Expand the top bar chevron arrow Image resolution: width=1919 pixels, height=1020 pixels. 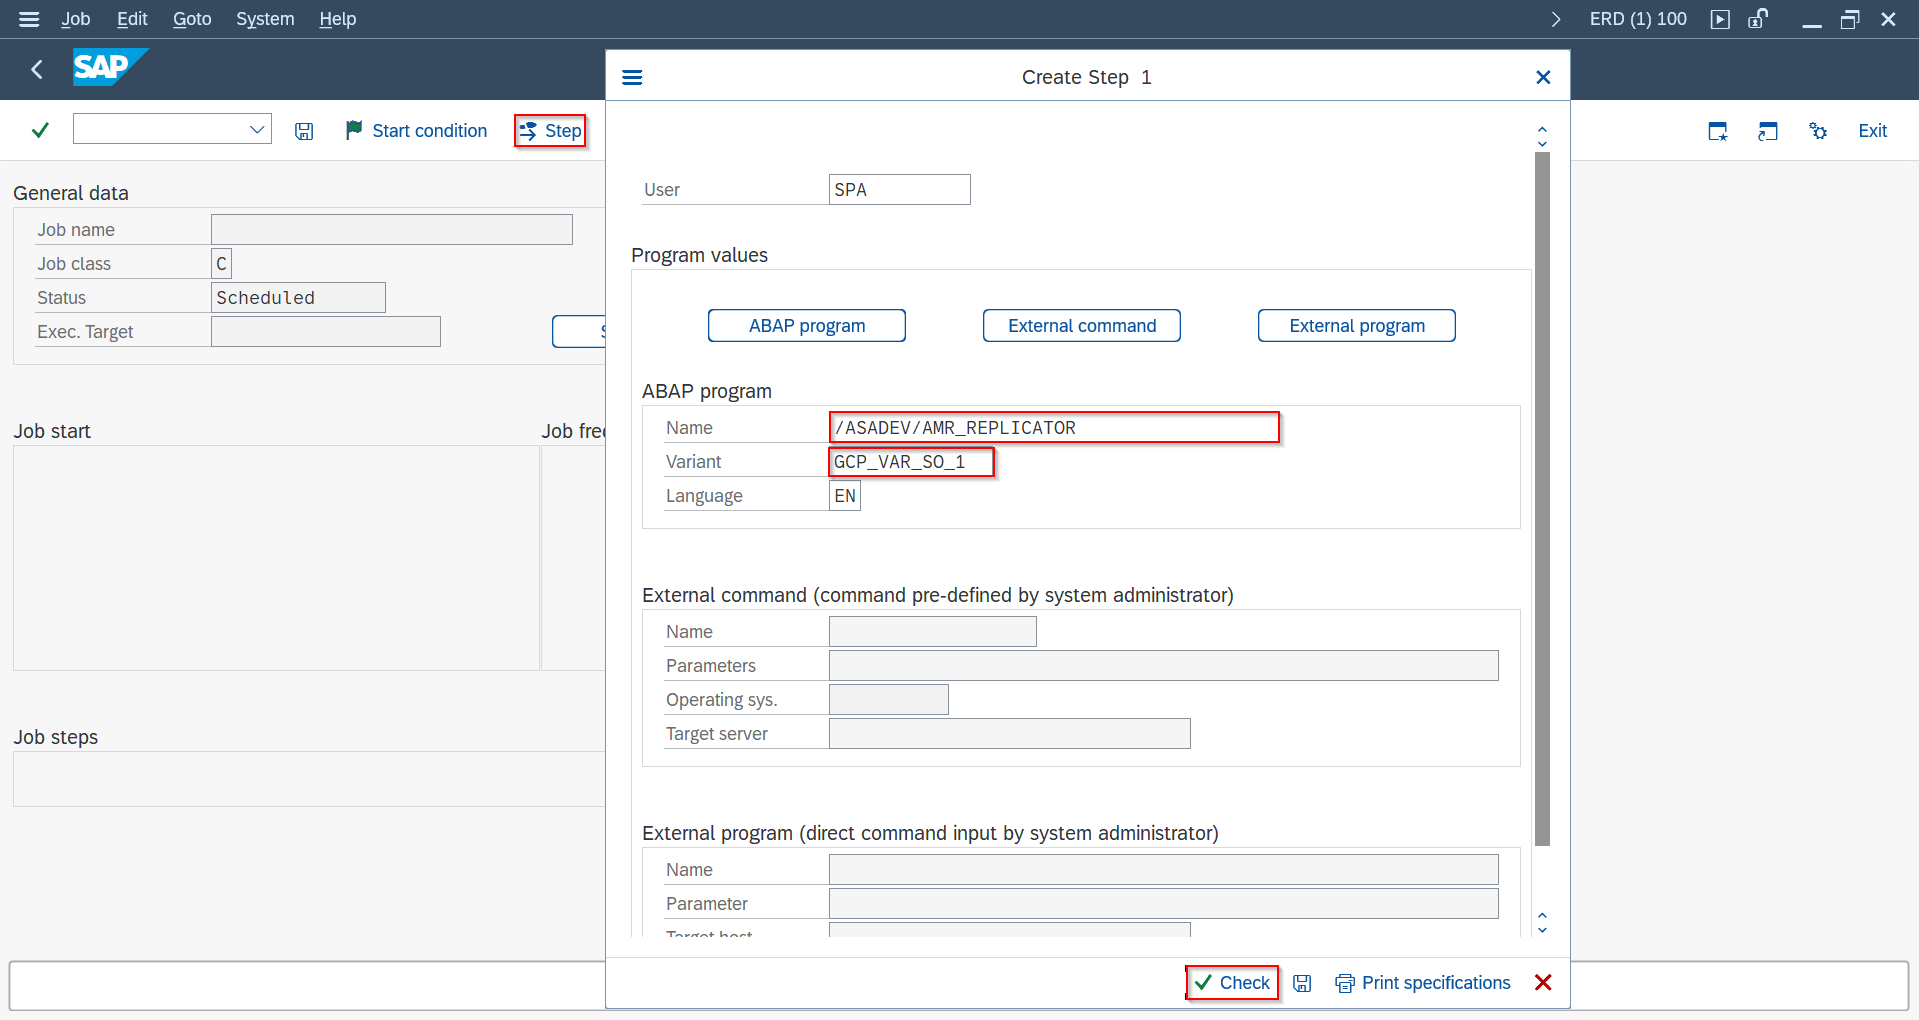tap(1556, 19)
